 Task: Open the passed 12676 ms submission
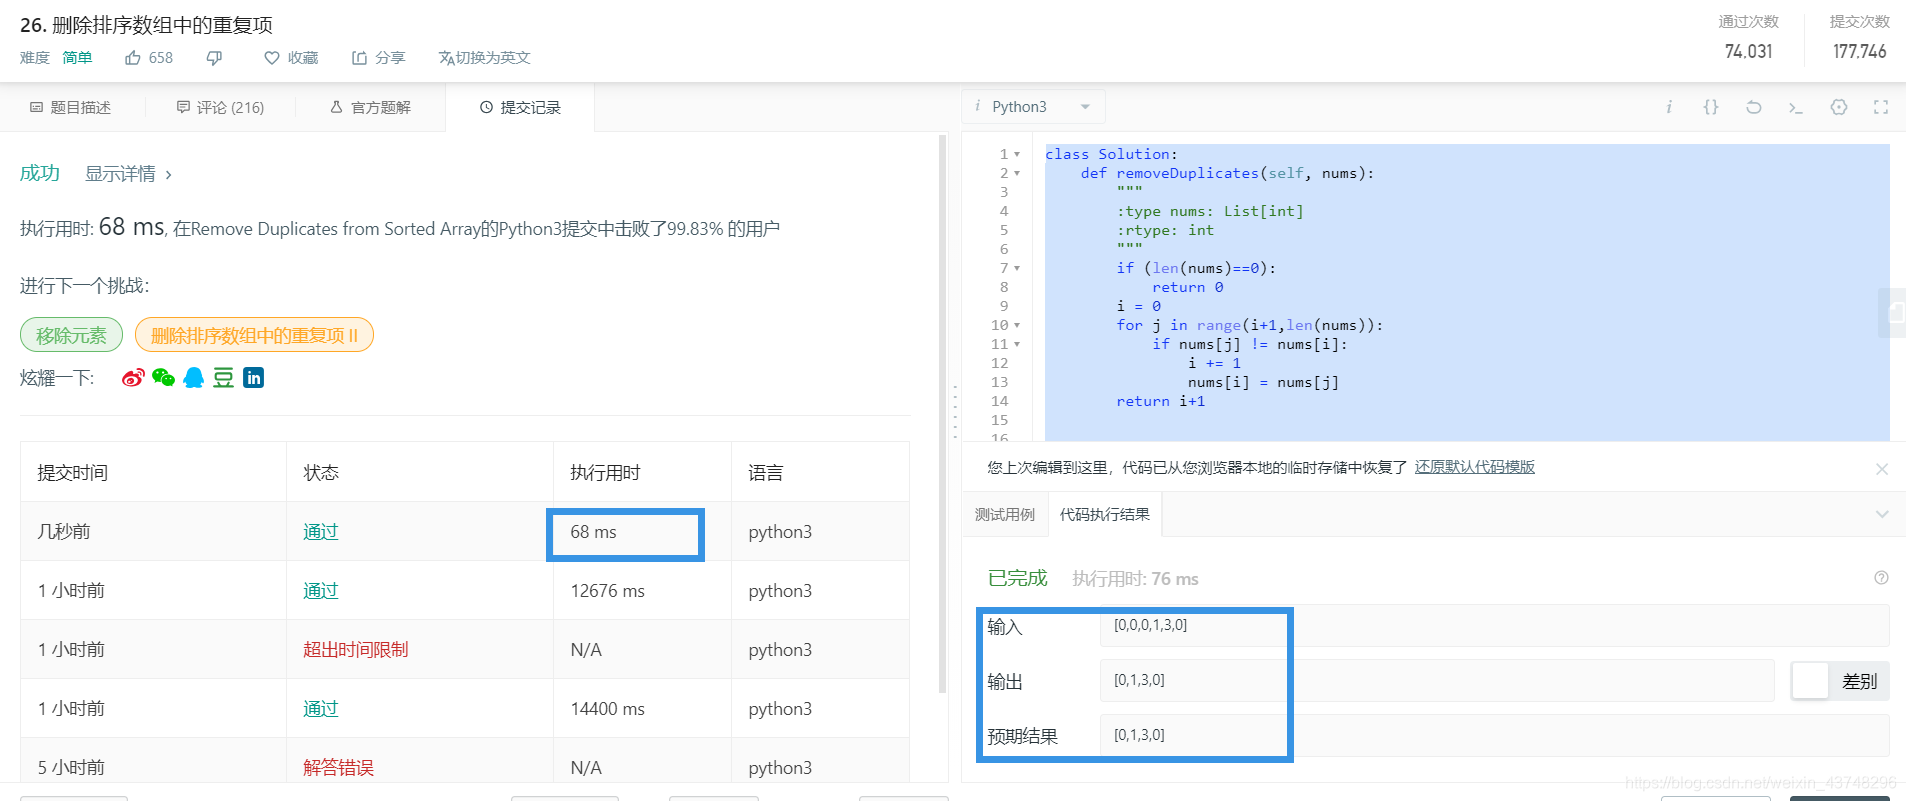[321, 591]
